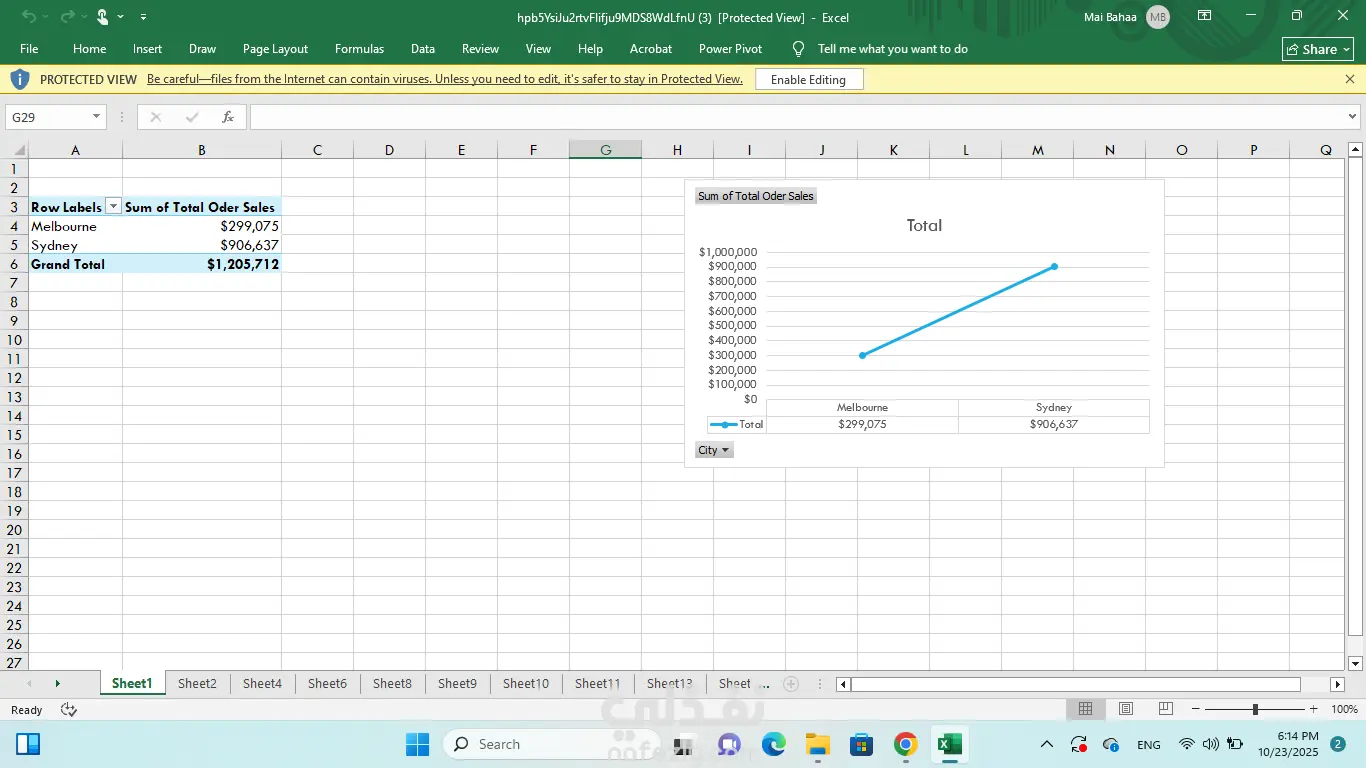
Task: Open the Share dropdown button
Action: click(x=1318, y=49)
